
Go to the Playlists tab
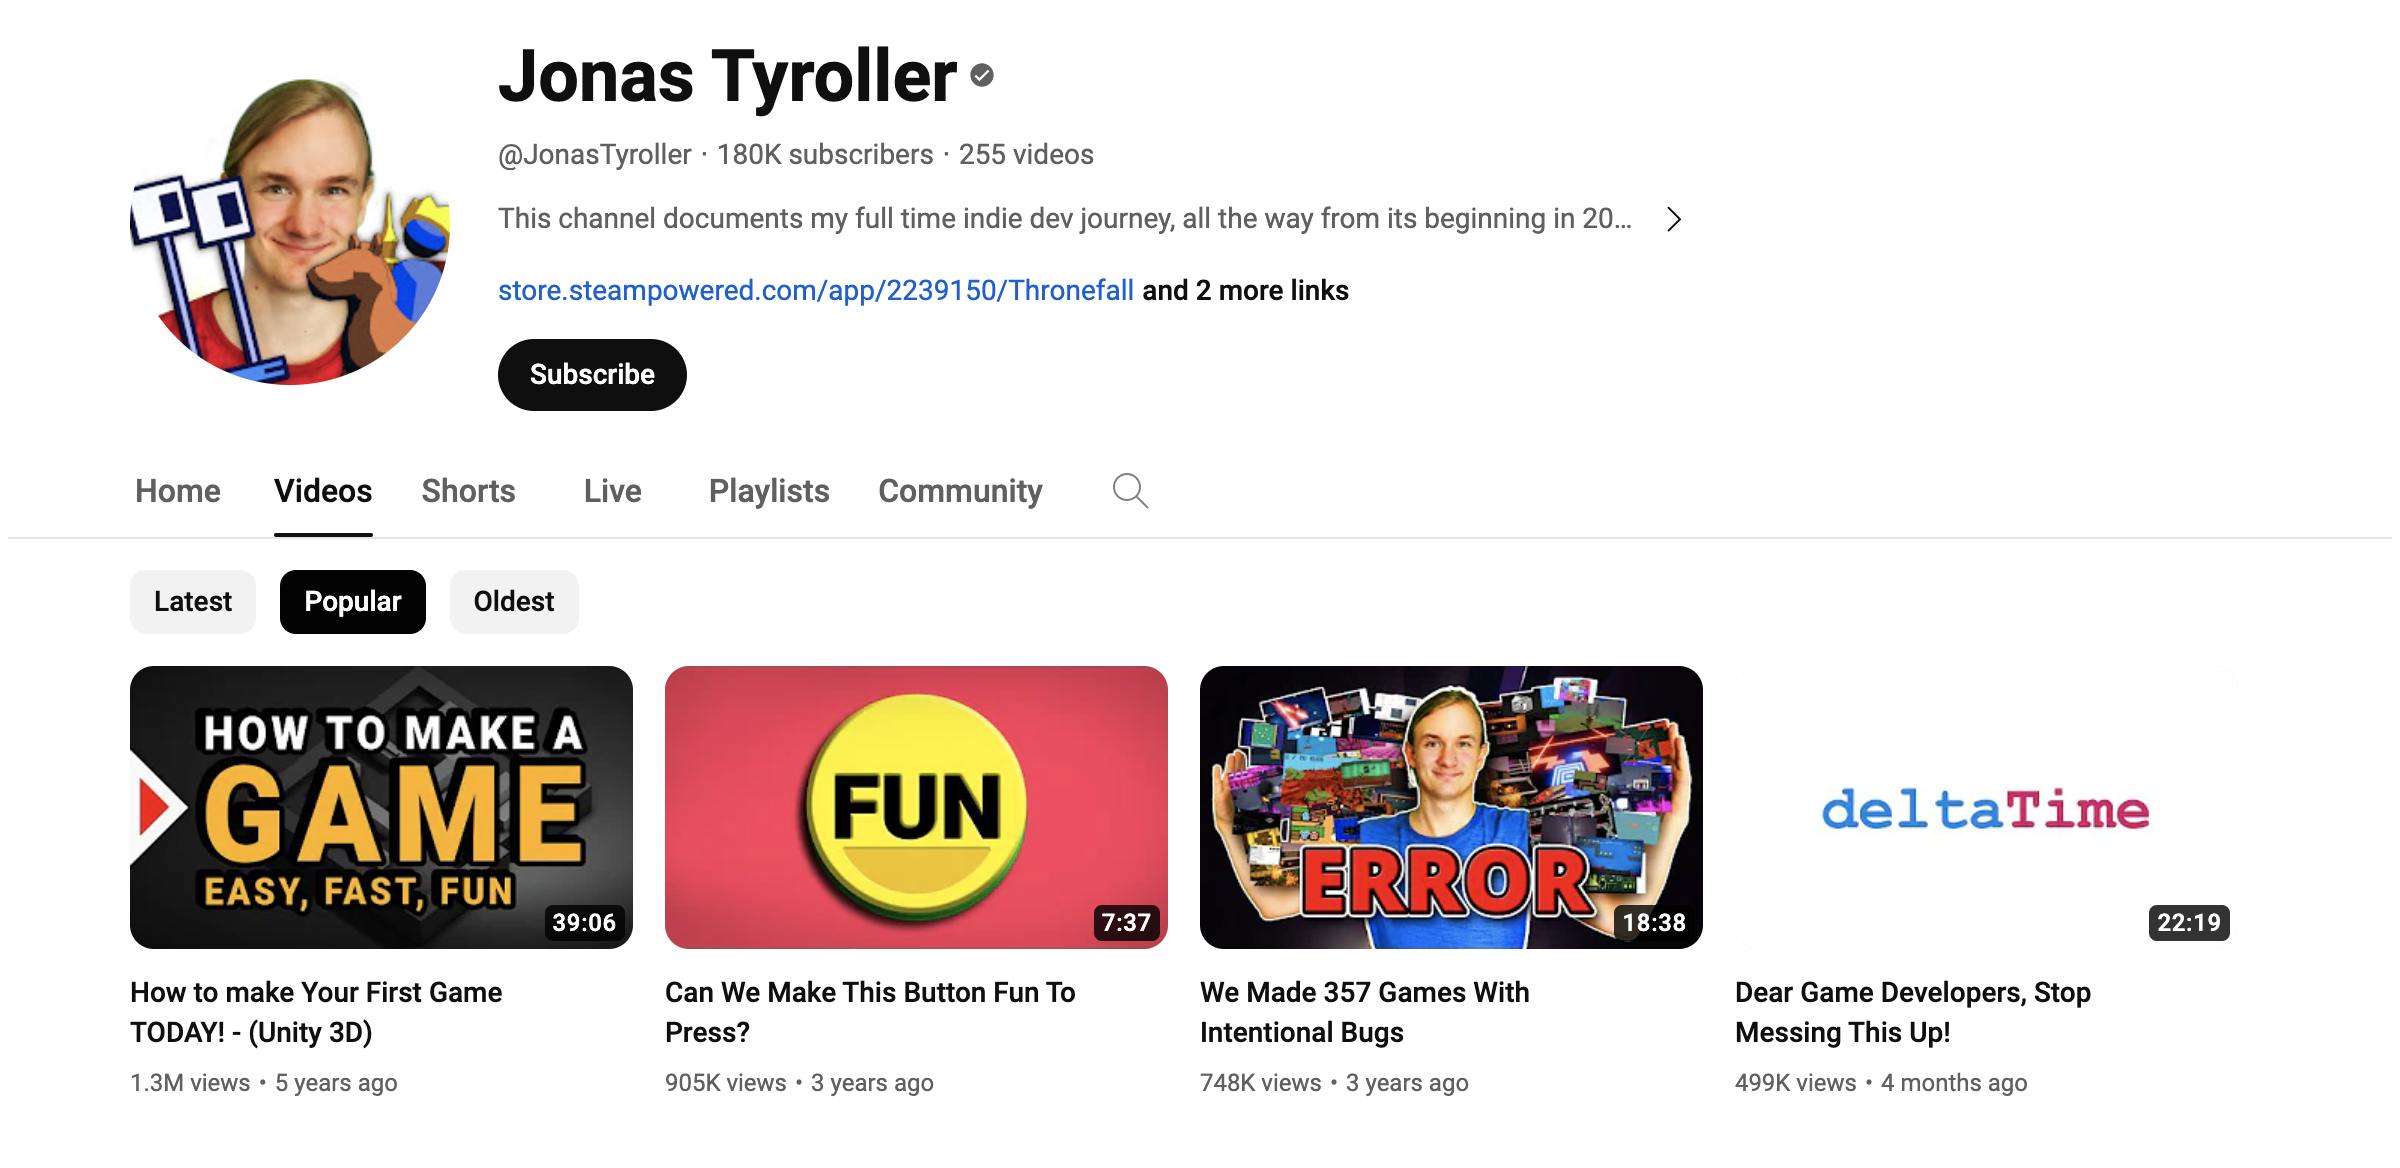[x=769, y=491]
